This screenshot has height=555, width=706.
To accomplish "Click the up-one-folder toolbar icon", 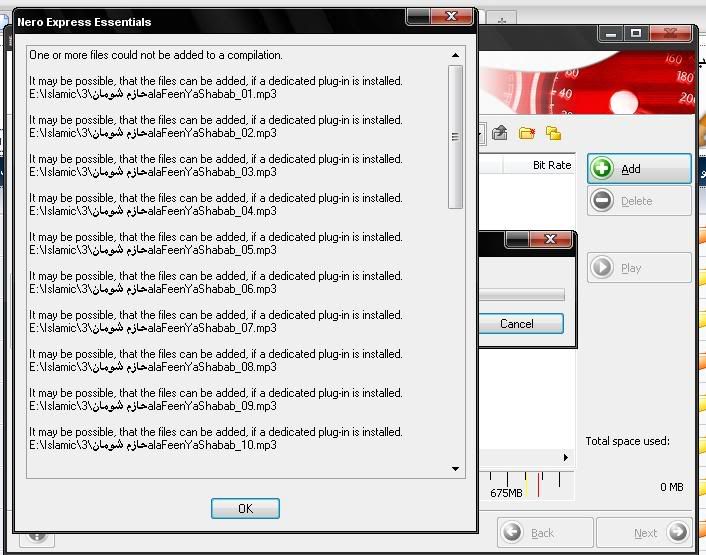I will 500,133.
